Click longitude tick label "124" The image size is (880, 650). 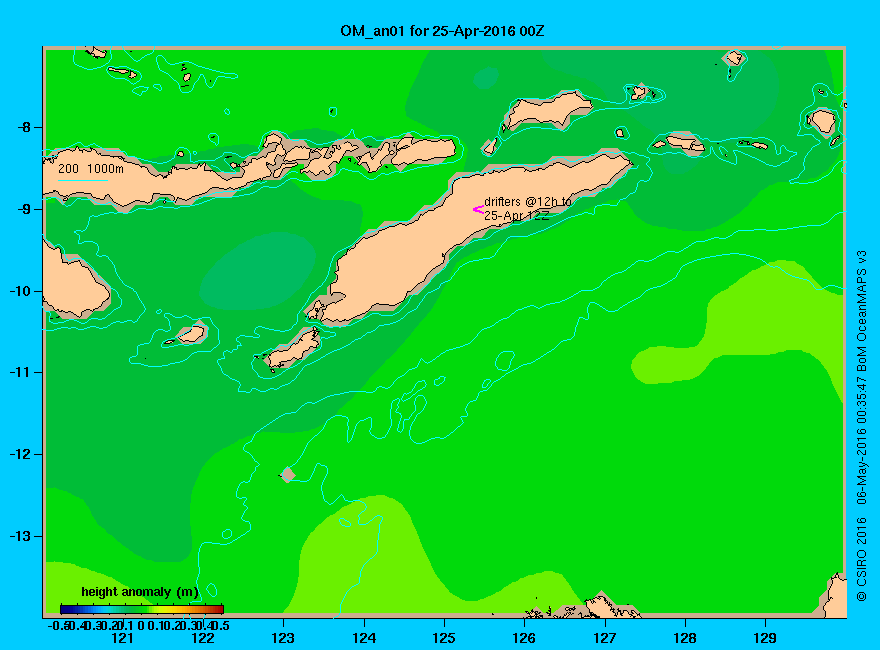coord(364,638)
